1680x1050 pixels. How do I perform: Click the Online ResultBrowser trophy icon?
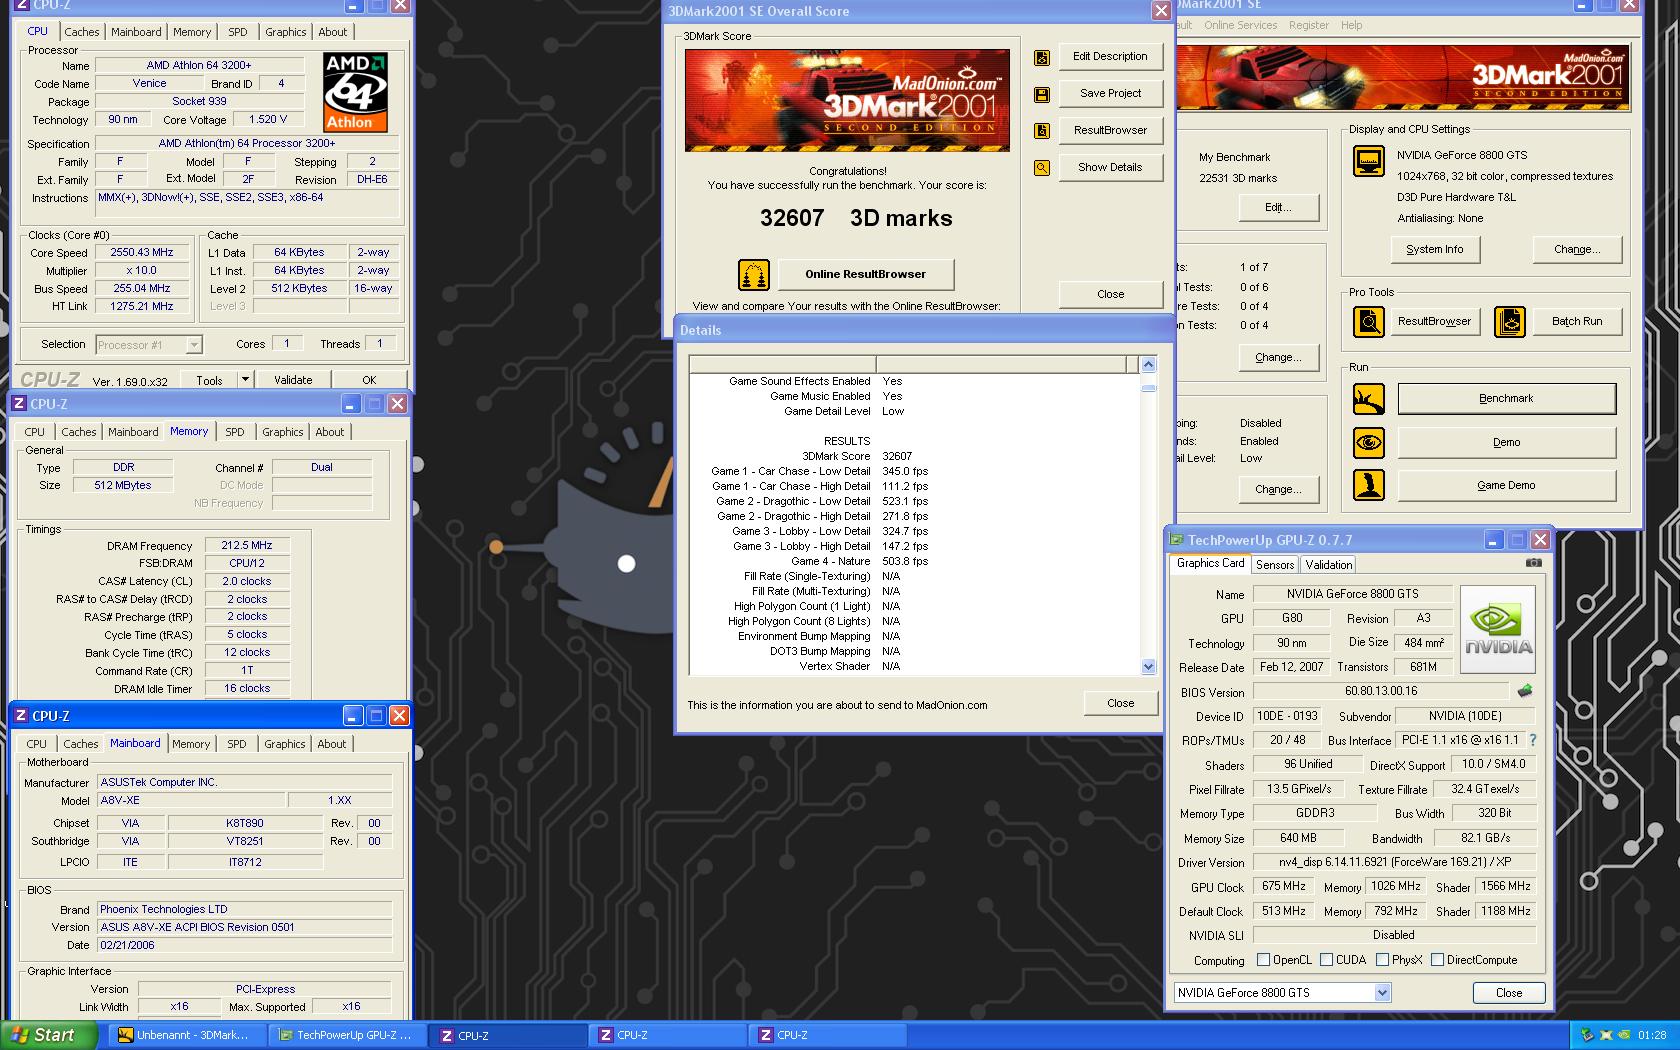tap(754, 274)
